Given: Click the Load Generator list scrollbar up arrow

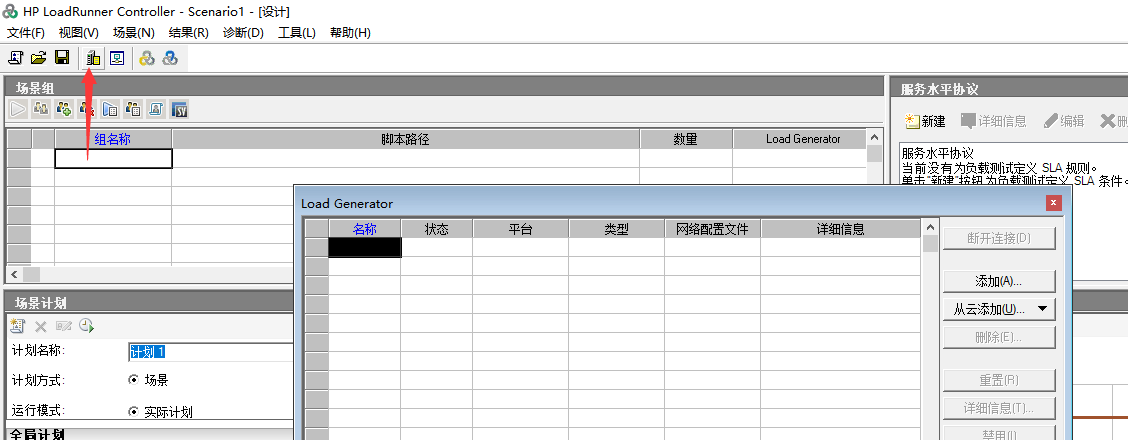Looking at the screenshot, I should point(930,227).
